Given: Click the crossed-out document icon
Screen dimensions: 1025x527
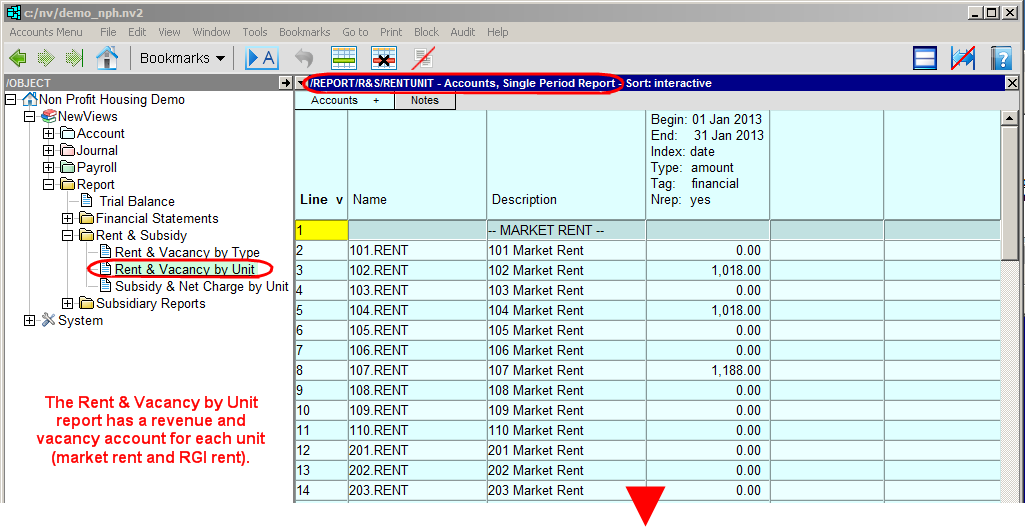Looking at the screenshot, I should click(x=423, y=58).
